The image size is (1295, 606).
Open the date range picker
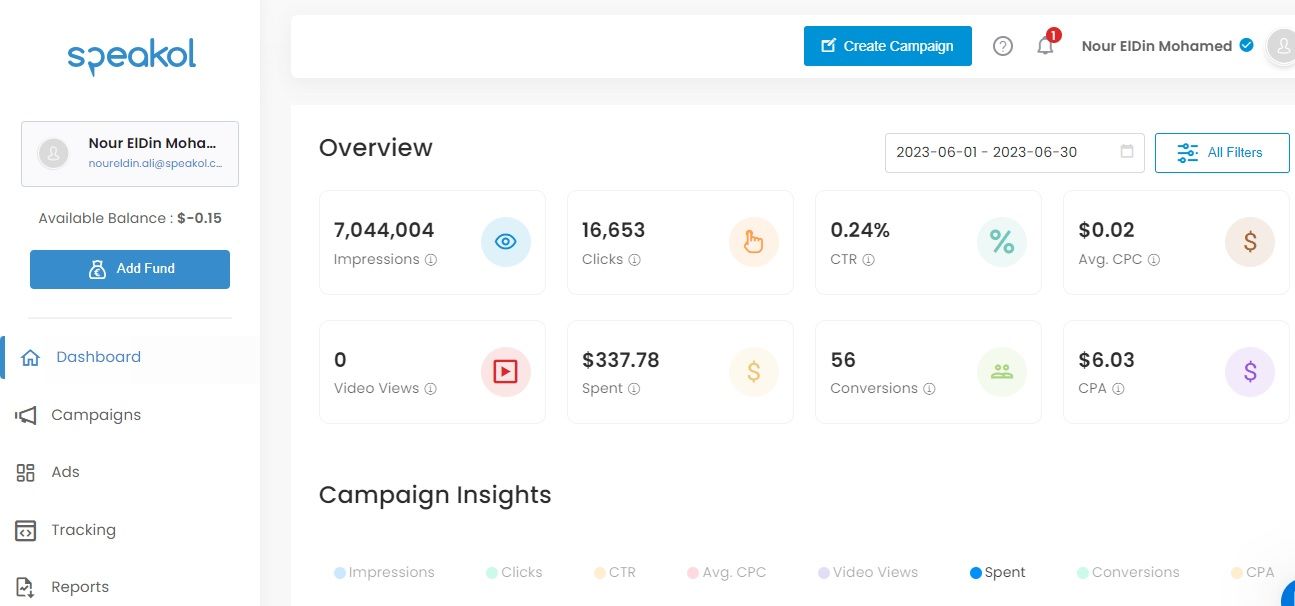coord(1013,152)
